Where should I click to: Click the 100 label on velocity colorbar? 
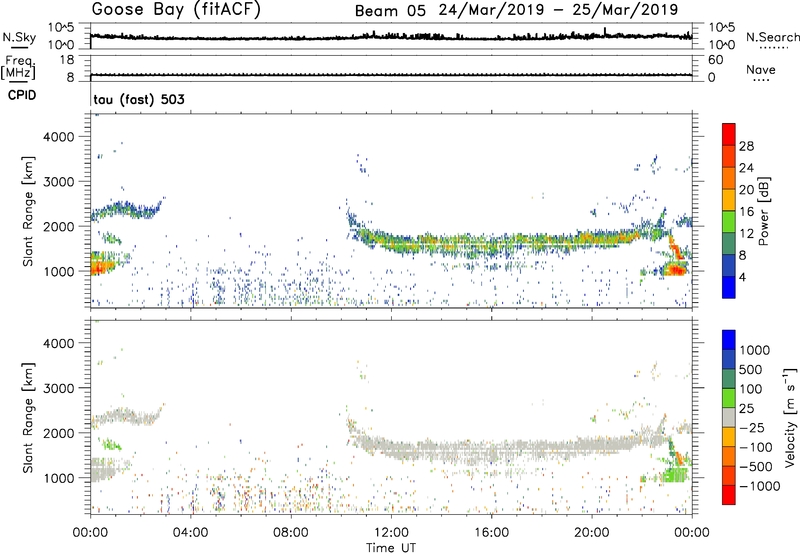pyautogui.click(x=752, y=389)
